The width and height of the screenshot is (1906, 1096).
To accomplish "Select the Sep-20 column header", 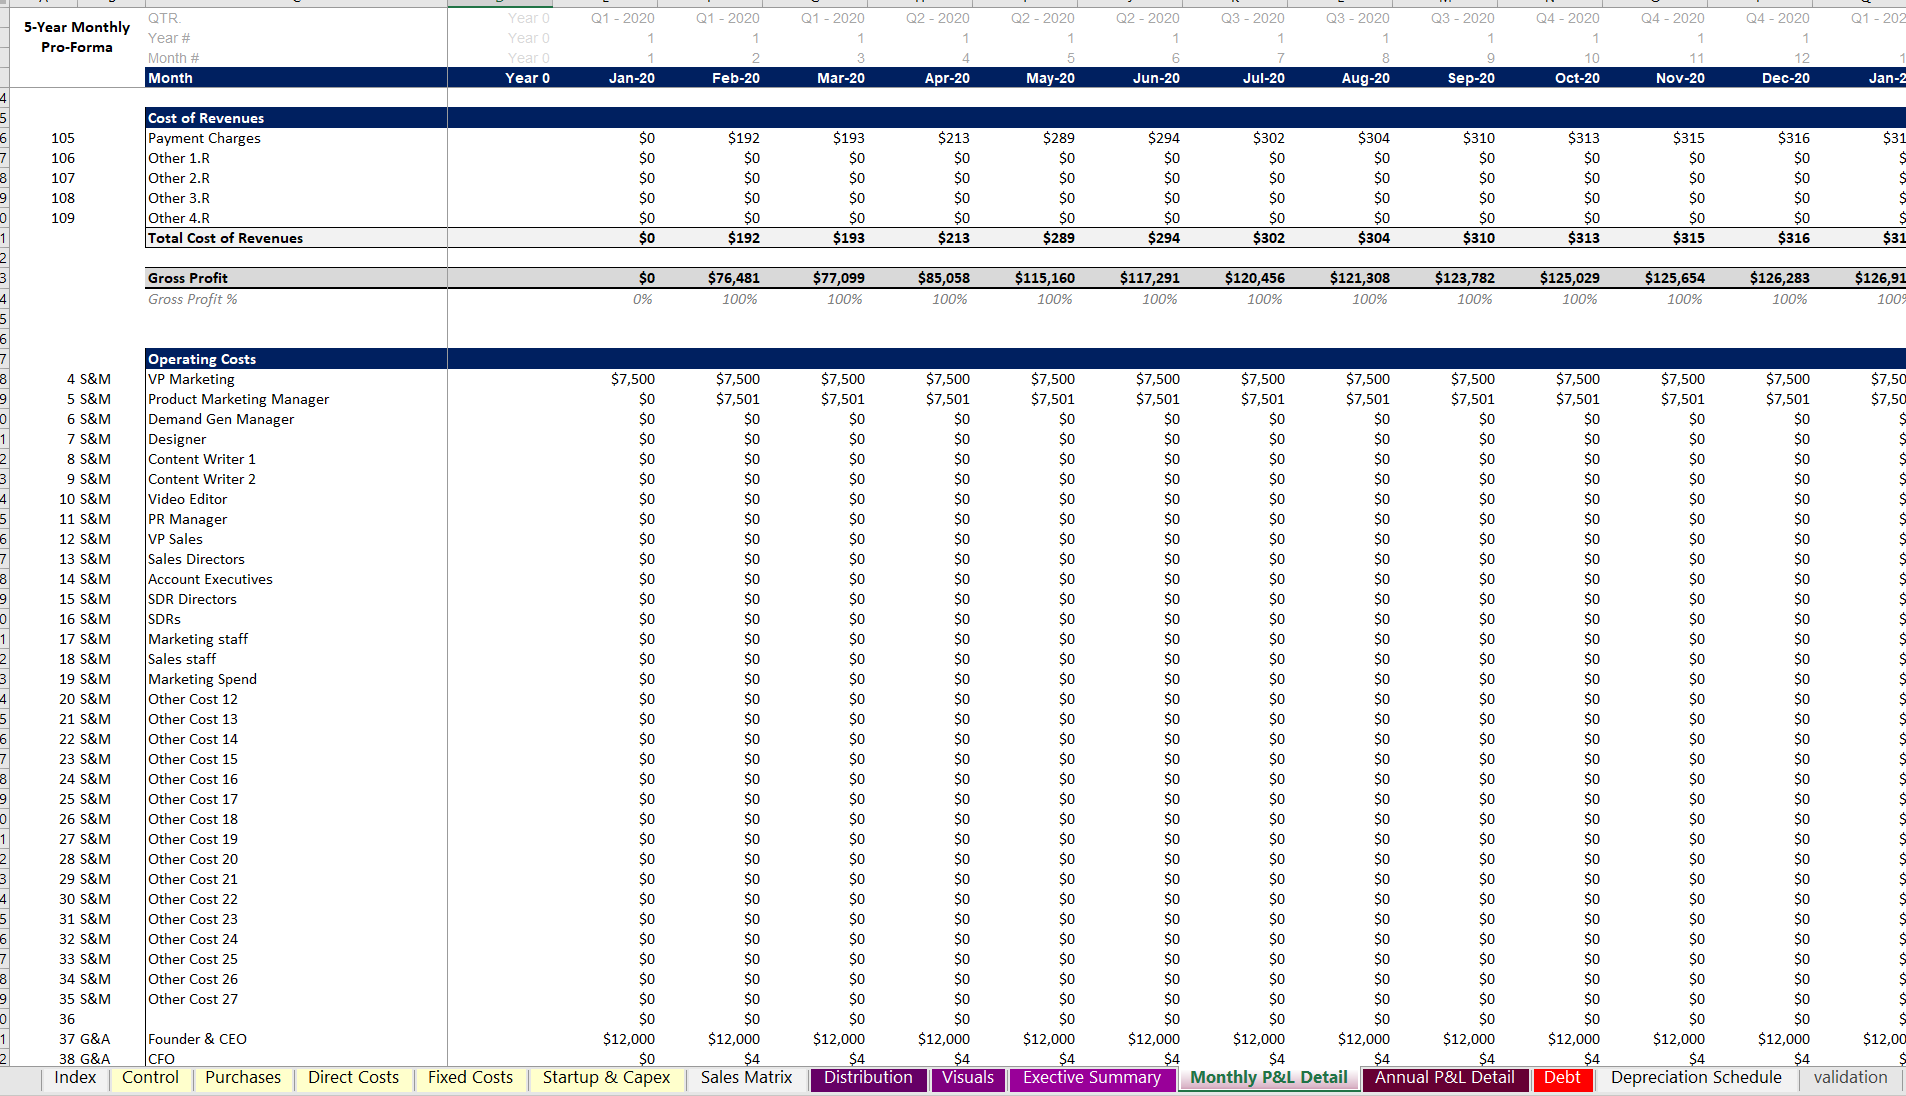I will (x=1471, y=78).
